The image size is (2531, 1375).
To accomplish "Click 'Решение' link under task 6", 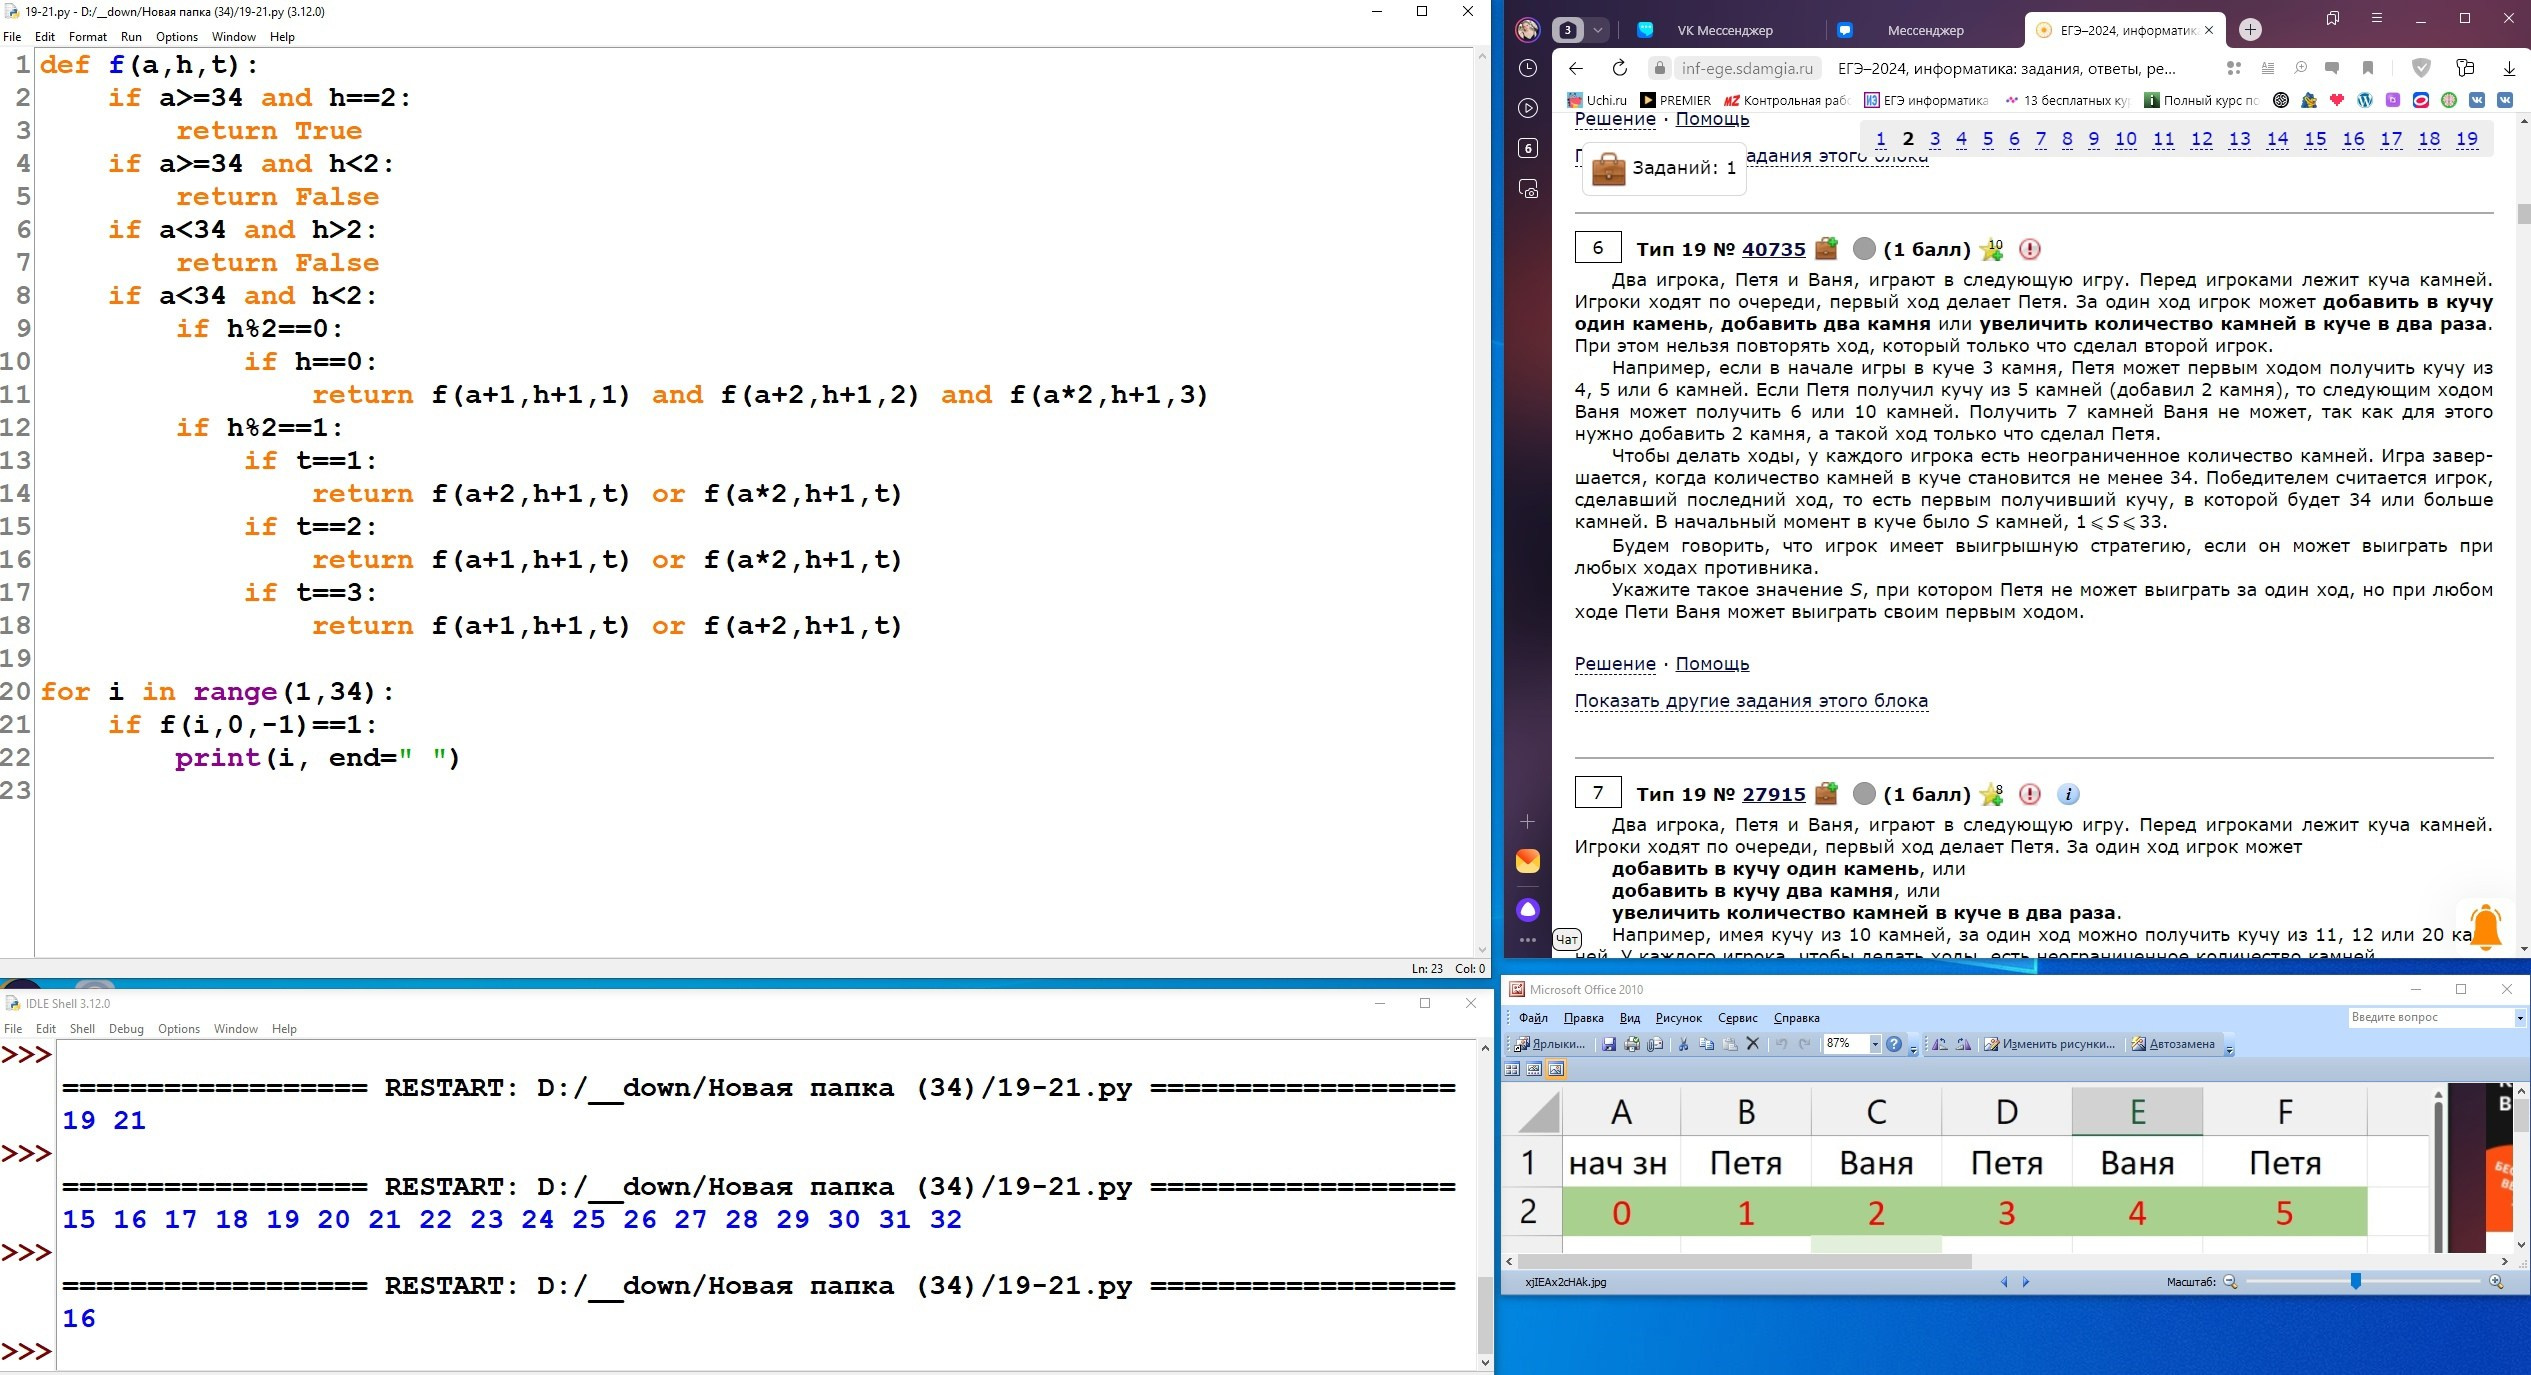I will [1615, 664].
